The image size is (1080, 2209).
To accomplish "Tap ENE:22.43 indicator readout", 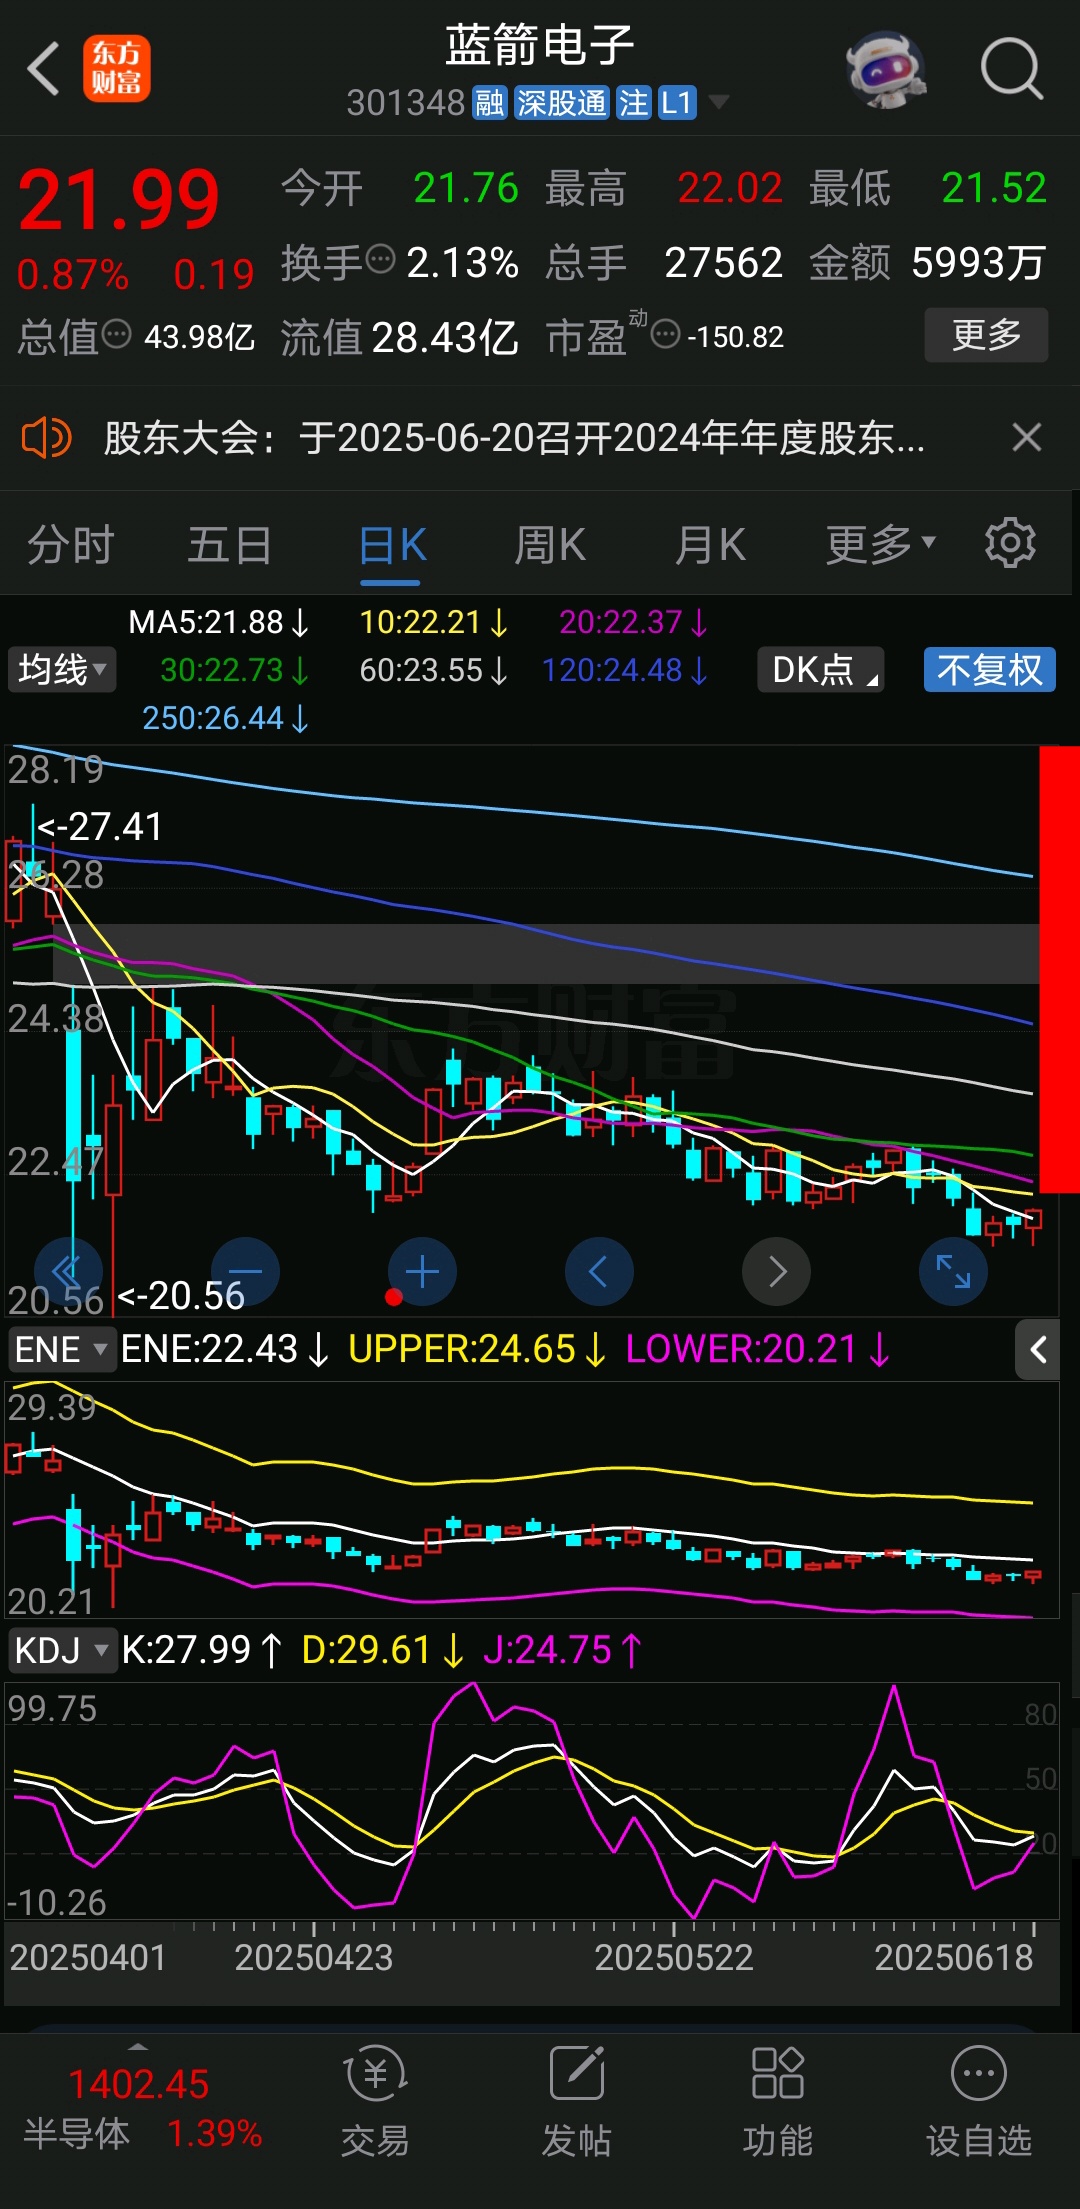I will pos(224,1349).
